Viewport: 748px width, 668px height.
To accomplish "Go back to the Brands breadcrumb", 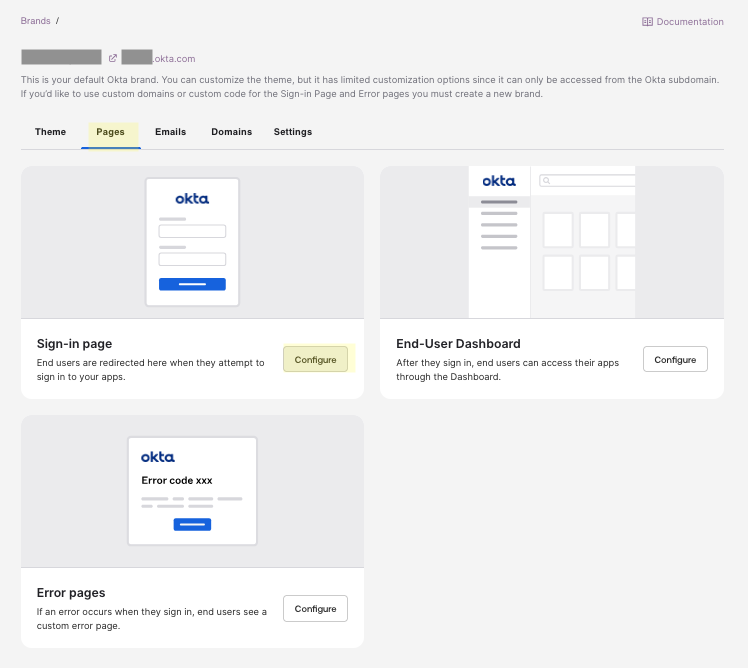I will [x=35, y=21].
